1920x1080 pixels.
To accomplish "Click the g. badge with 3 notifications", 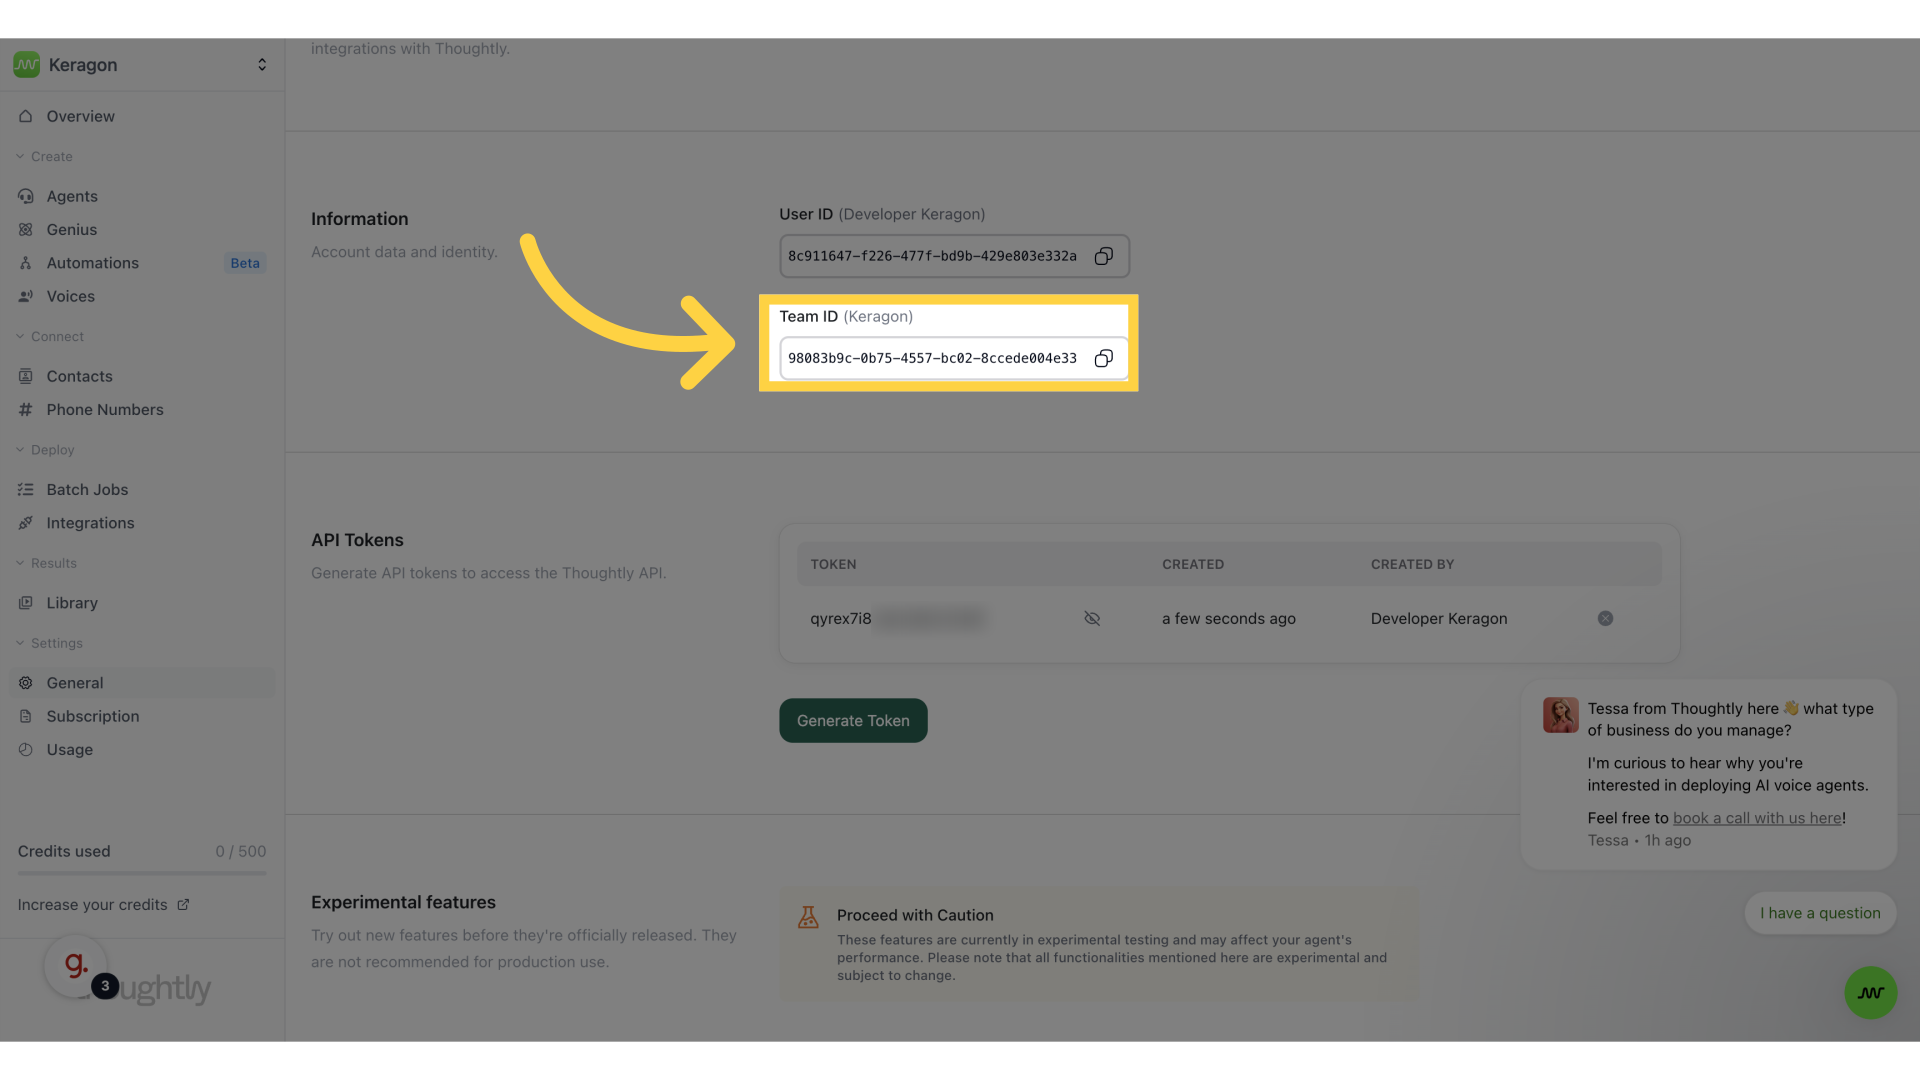I will point(78,967).
